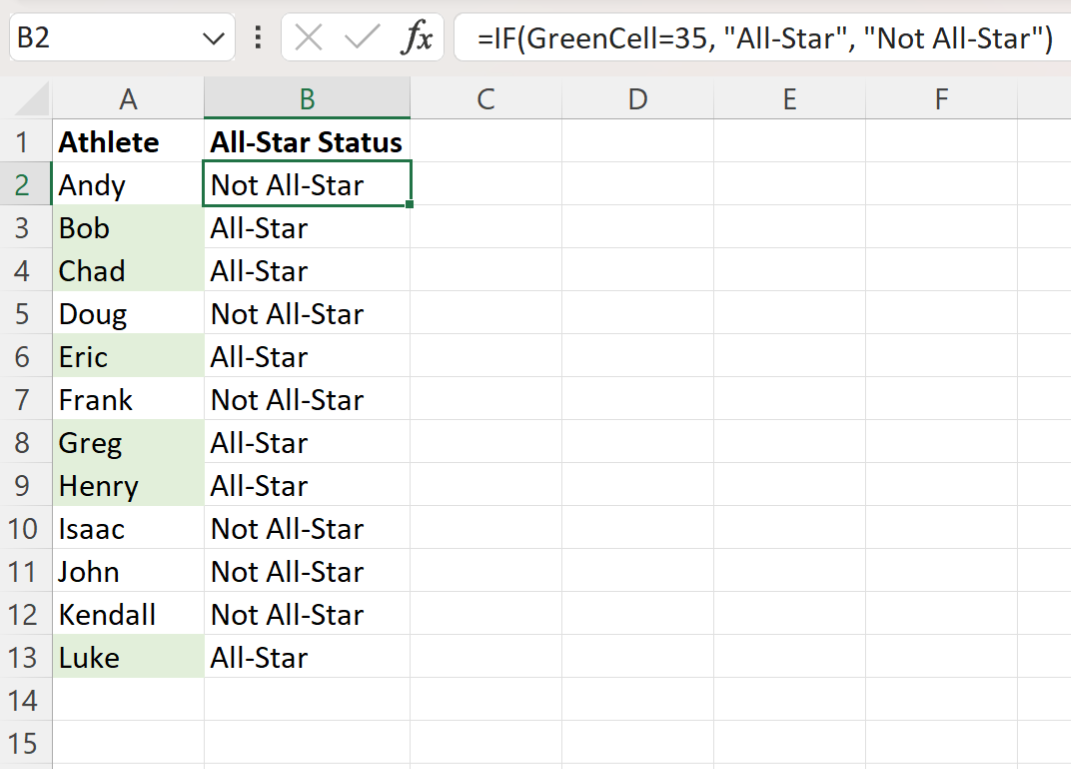1071x769 pixels.
Task: Select the Not All-Star cell beside Doug
Action: (x=307, y=313)
